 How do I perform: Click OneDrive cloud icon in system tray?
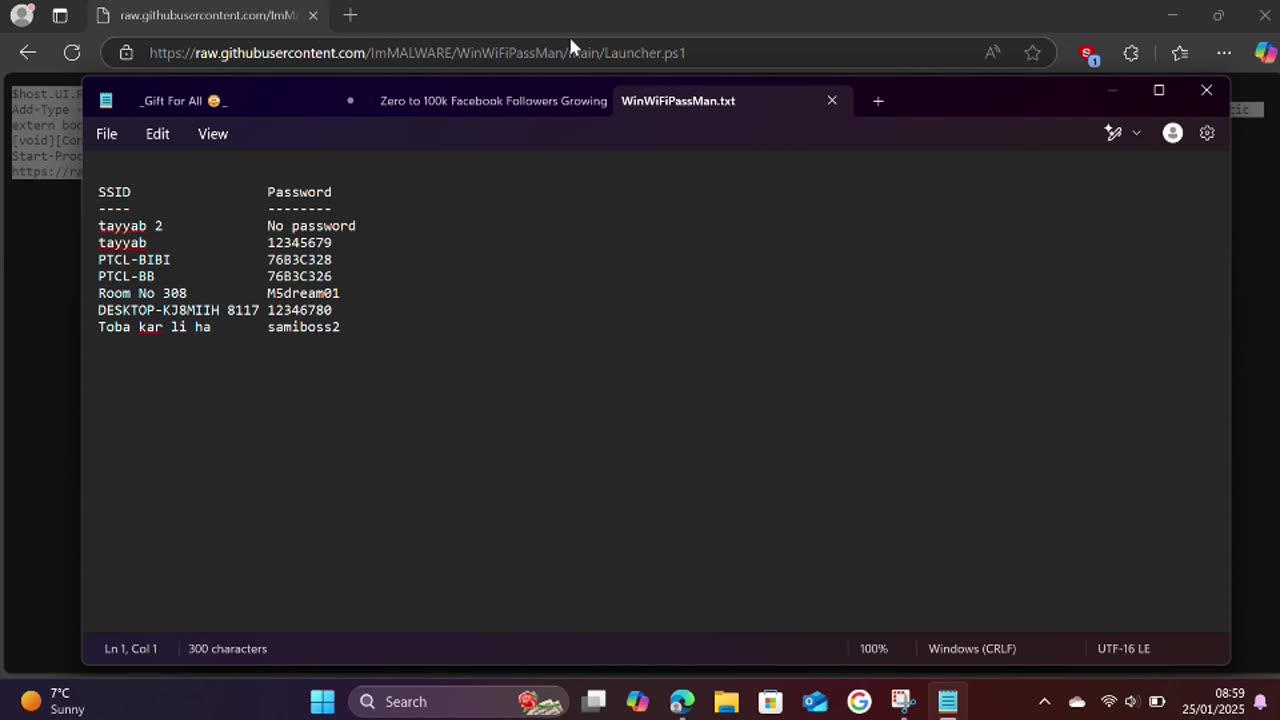(1077, 701)
